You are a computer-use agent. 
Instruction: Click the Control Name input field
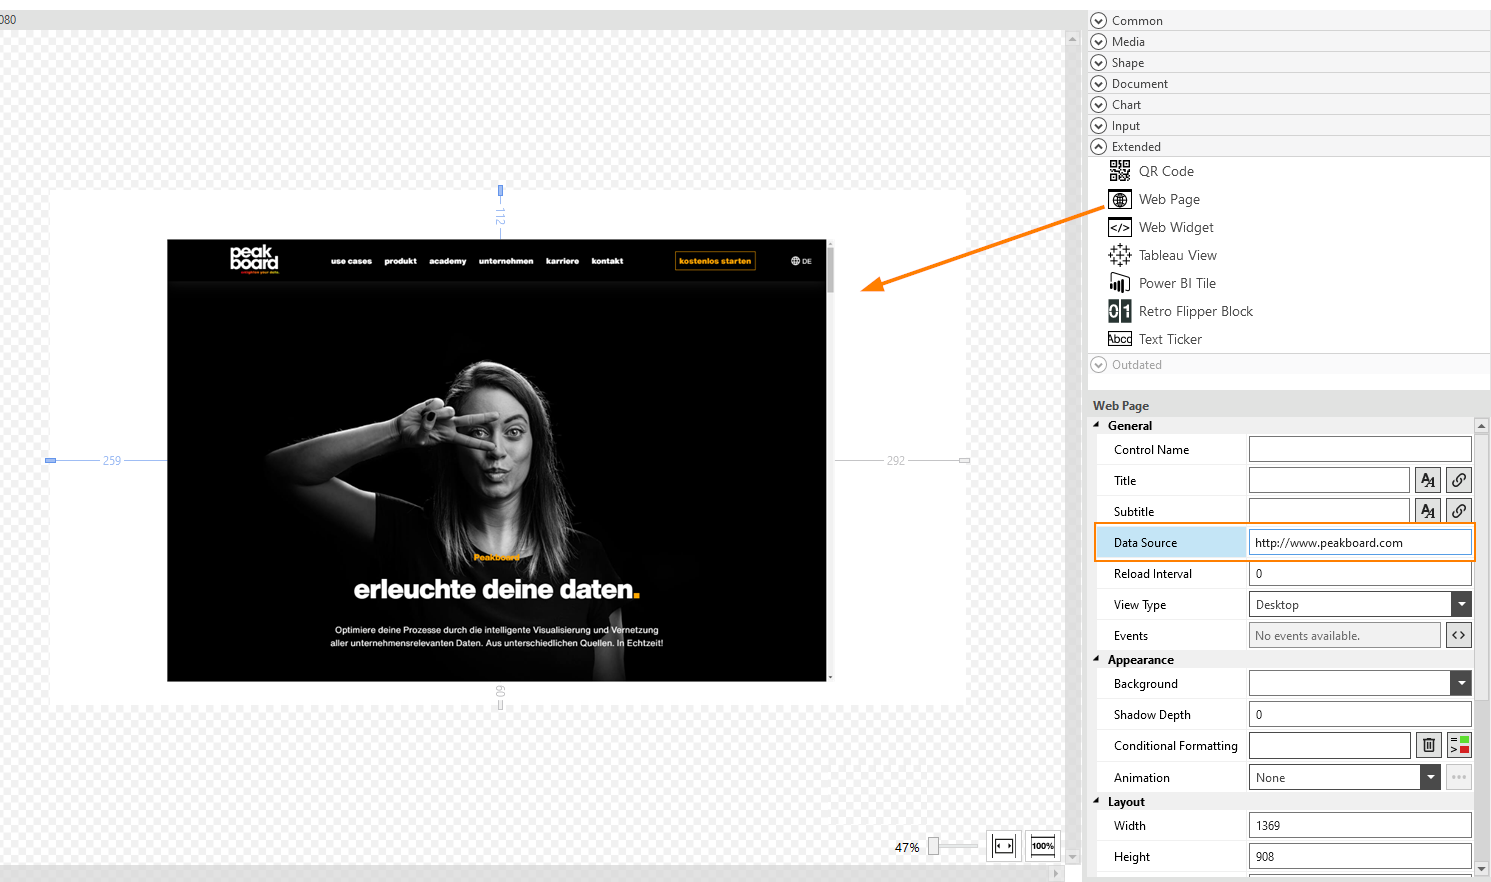(x=1360, y=449)
